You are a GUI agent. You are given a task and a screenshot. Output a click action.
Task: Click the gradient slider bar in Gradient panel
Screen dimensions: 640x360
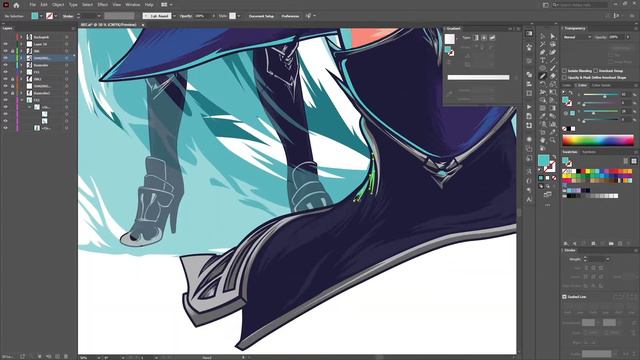(x=478, y=77)
